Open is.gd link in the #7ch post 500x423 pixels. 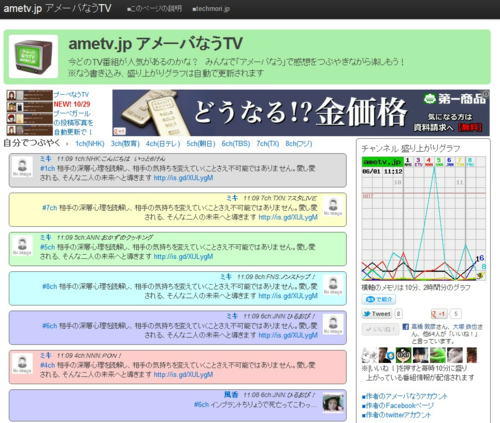tap(288, 217)
